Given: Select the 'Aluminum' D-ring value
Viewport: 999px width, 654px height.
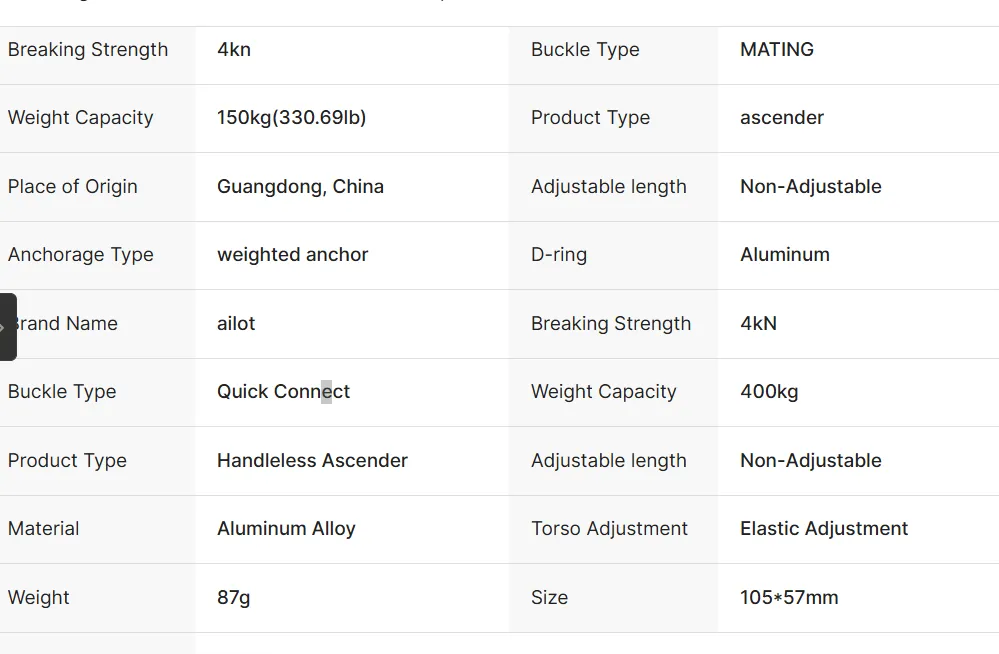Looking at the screenshot, I should coord(785,255).
